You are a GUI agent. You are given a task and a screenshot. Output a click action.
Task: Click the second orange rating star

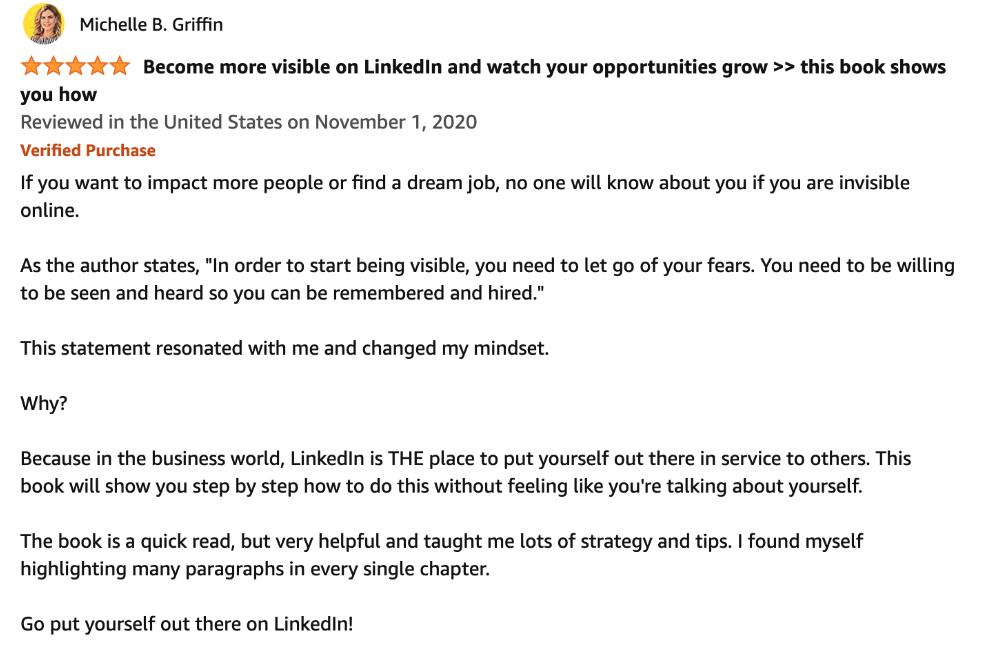(x=53, y=67)
